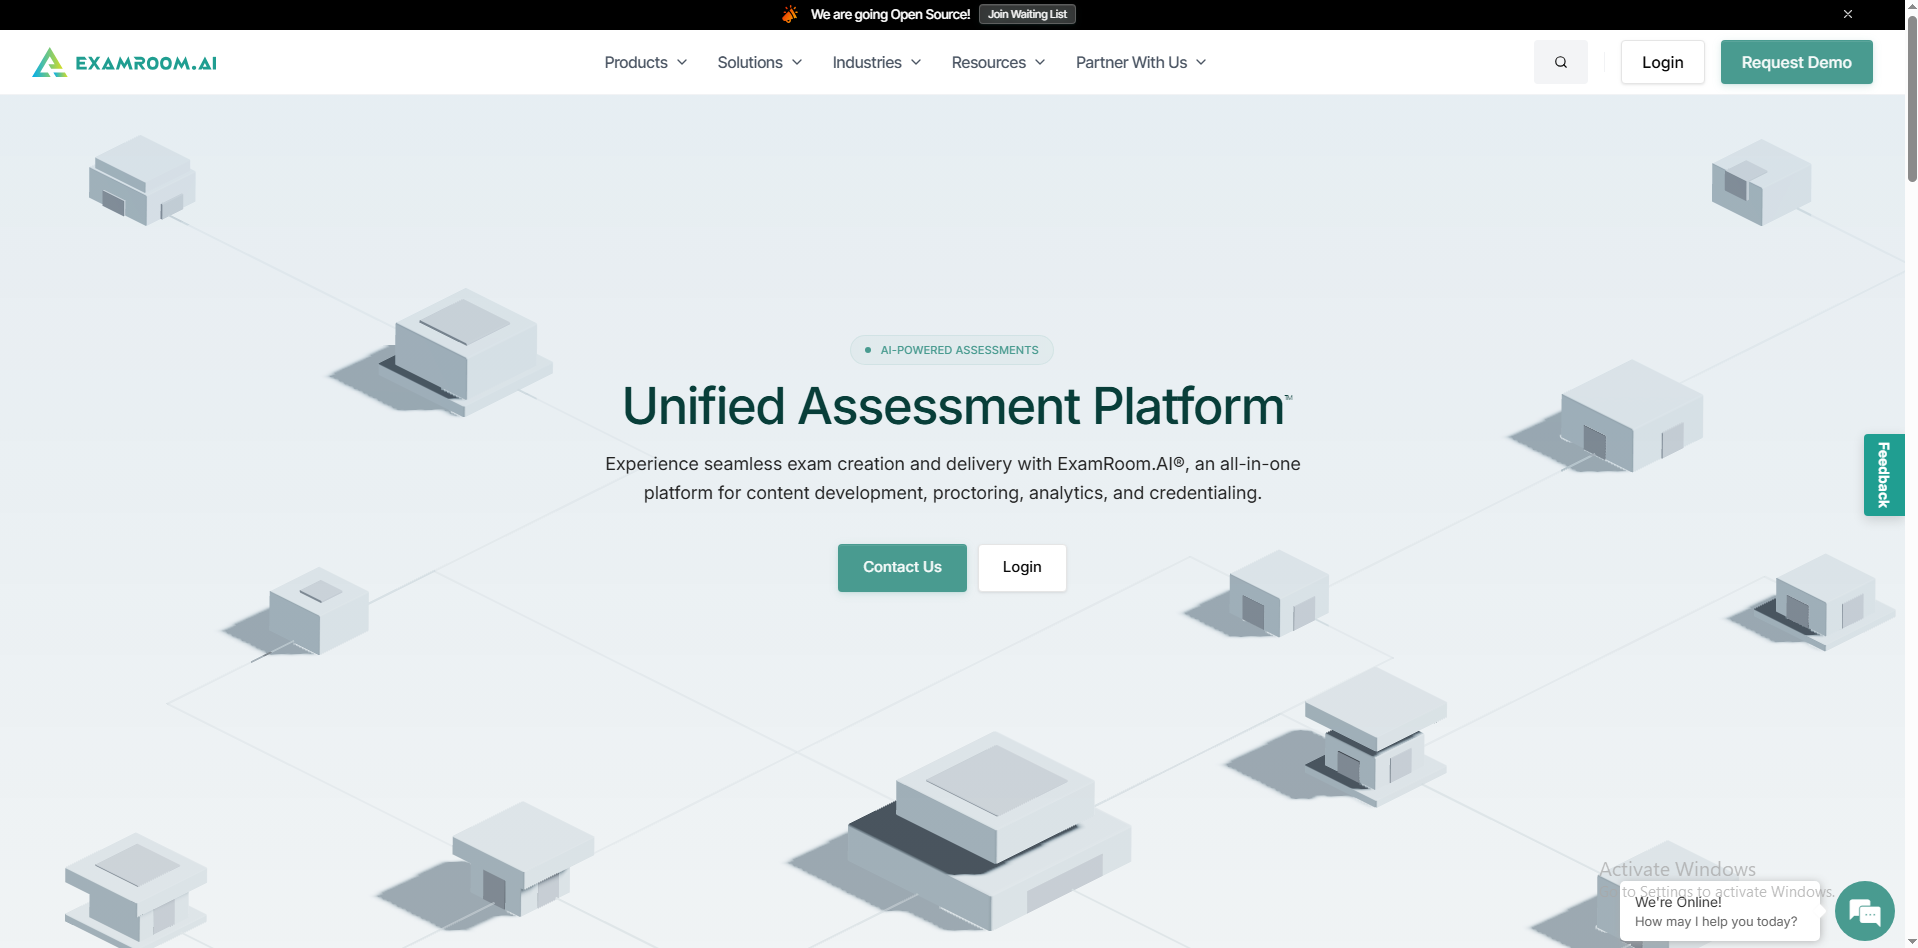Expand the chevron next to Solutions
Image resolution: width=1918 pixels, height=948 pixels.
(x=797, y=62)
